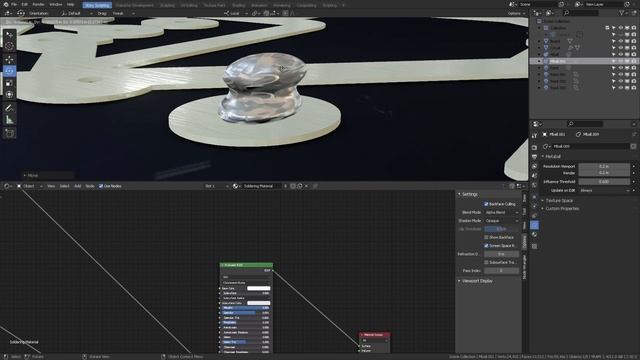
Task: Click the Influence Threshold slider
Action: (604, 182)
